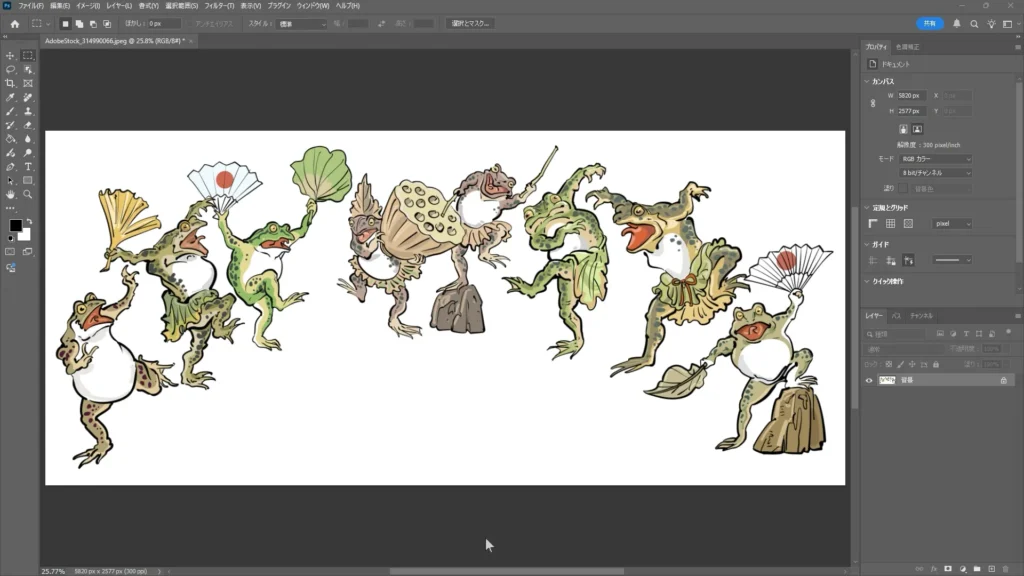The height and width of the screenshot is (576, 1024).
Task: Open the イメージ(I) menu
Action: (88, 6)
